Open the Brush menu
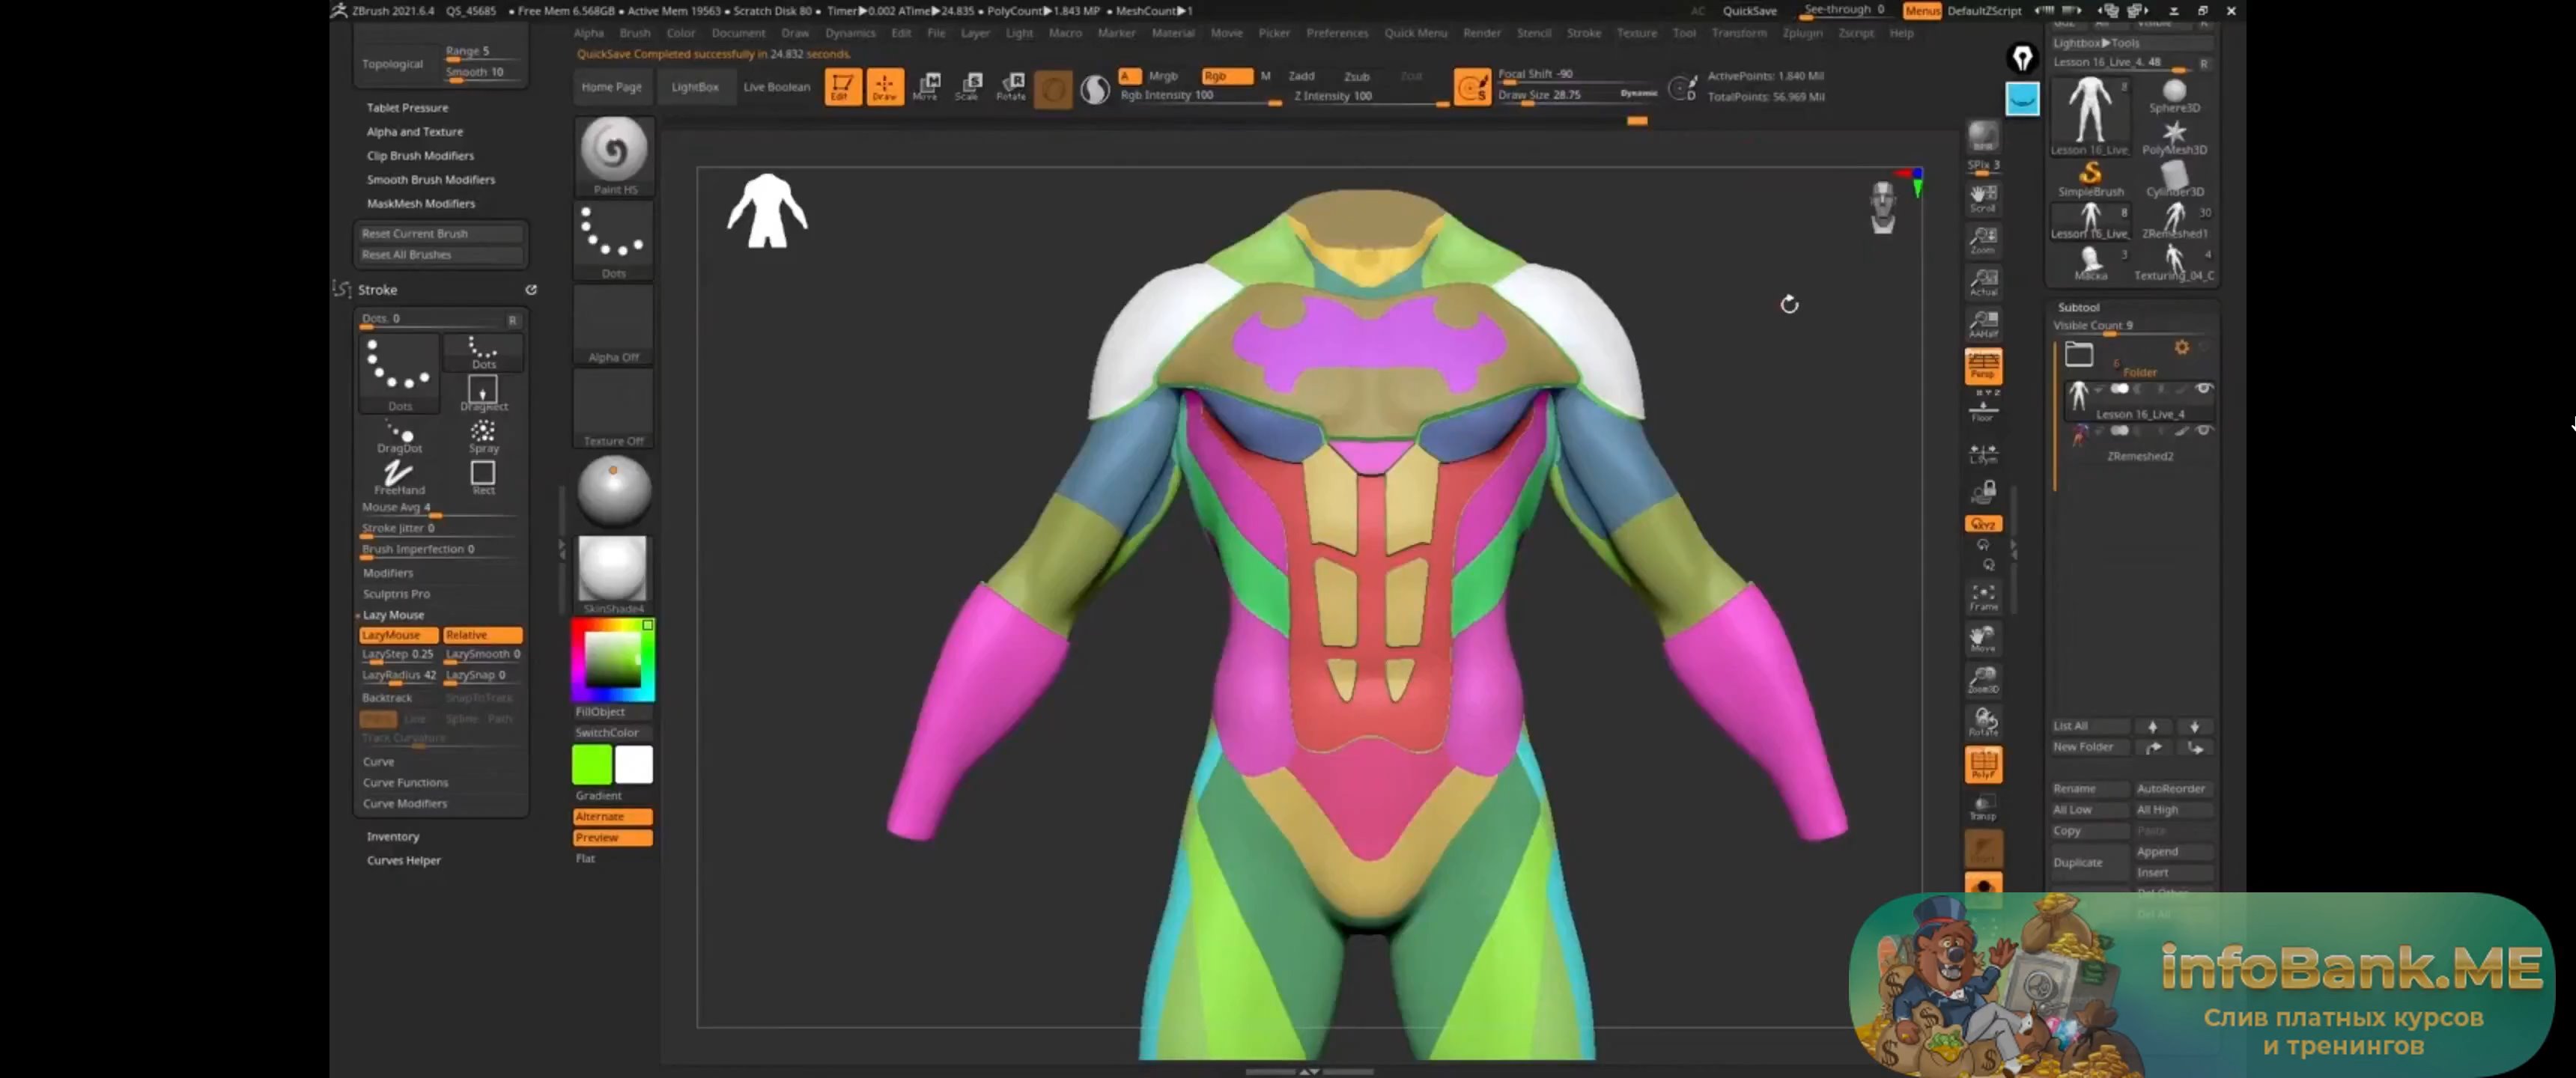This screenshot has width=2576, height=1078. pyautogui.click(x=635, y=33)
